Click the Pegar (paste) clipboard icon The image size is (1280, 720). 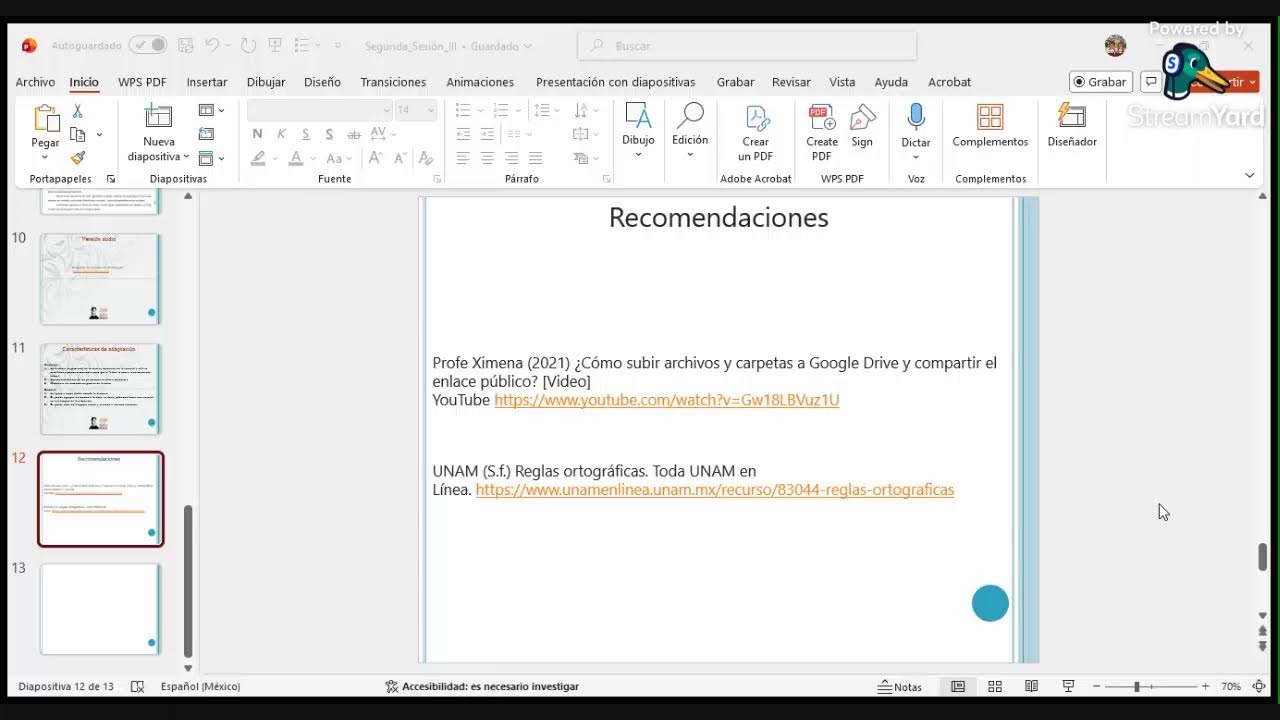point(46,119)
